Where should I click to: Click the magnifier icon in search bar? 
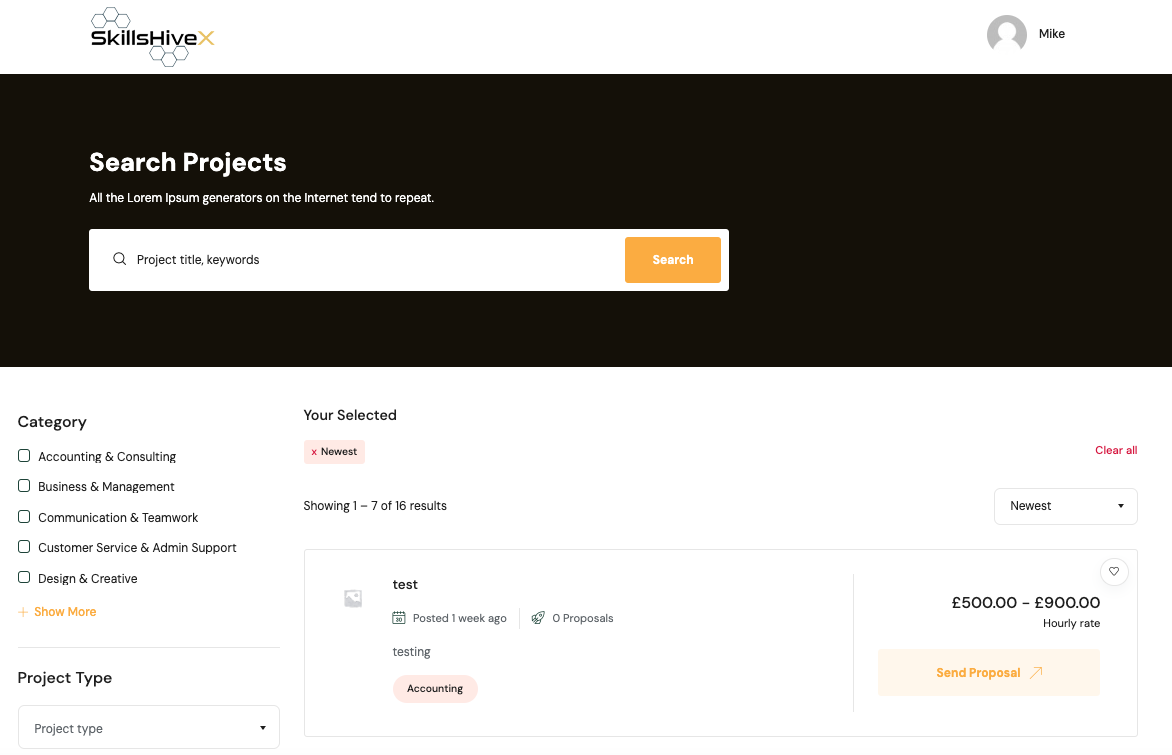(x=119, y=259)
